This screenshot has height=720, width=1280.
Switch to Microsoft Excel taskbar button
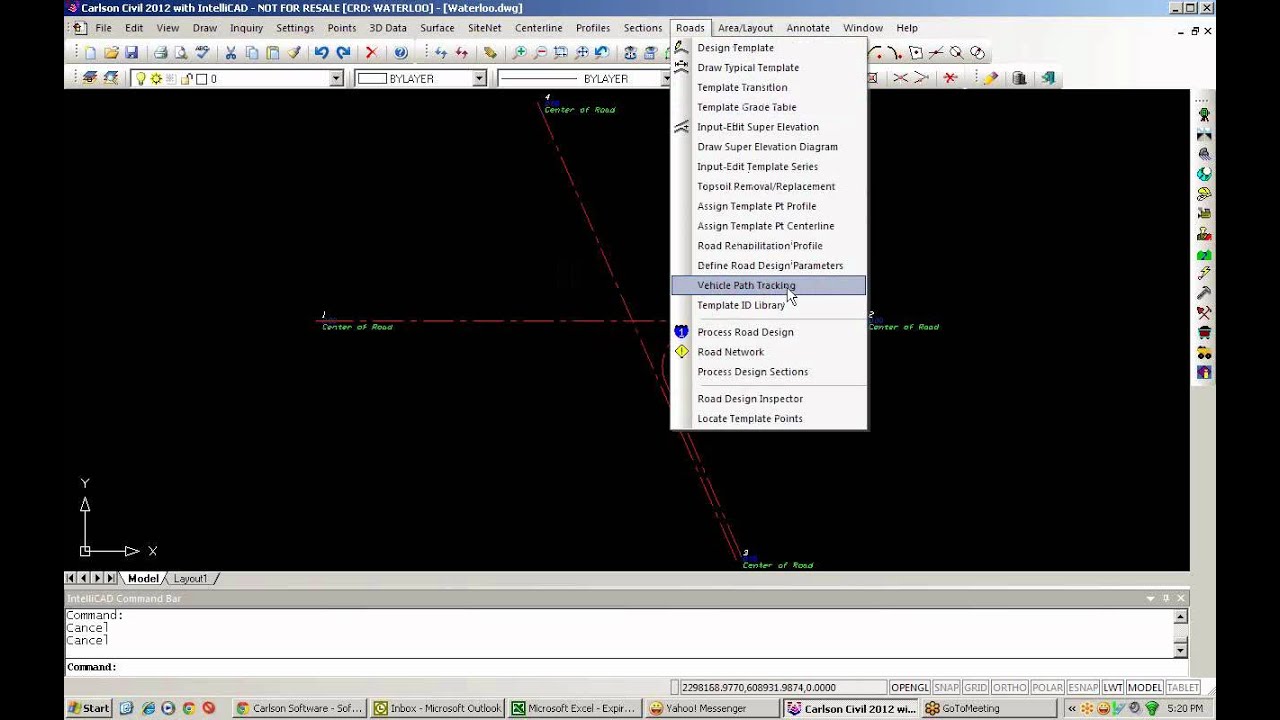pos(574,708)
